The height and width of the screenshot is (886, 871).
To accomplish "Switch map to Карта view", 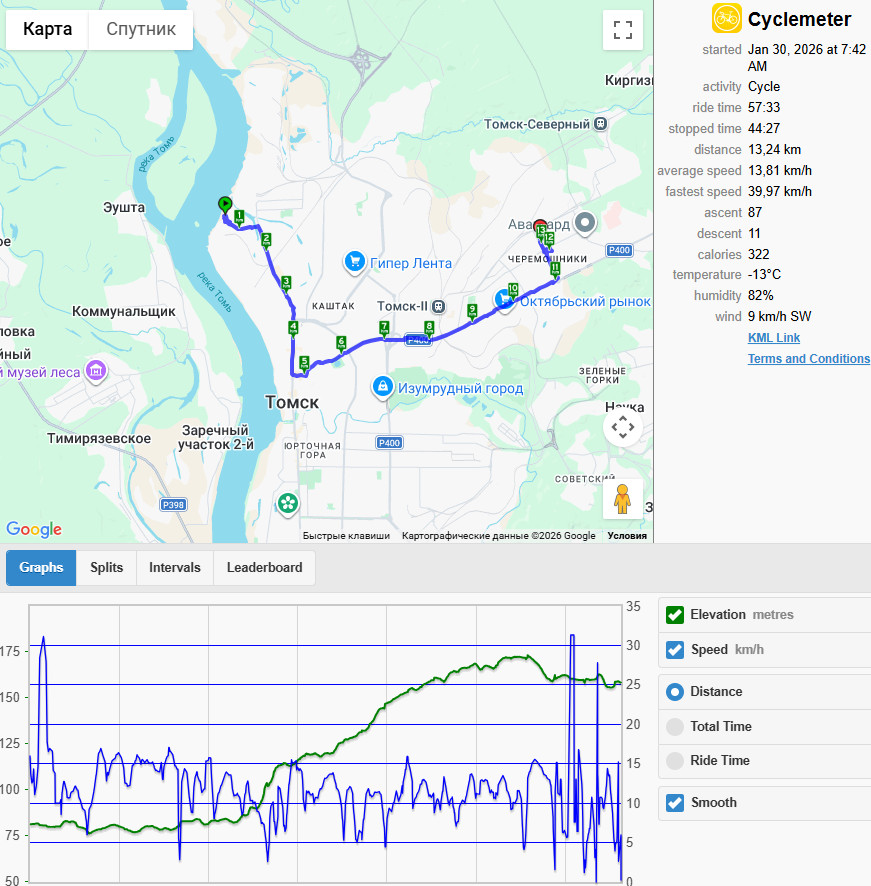I will 47,29.
